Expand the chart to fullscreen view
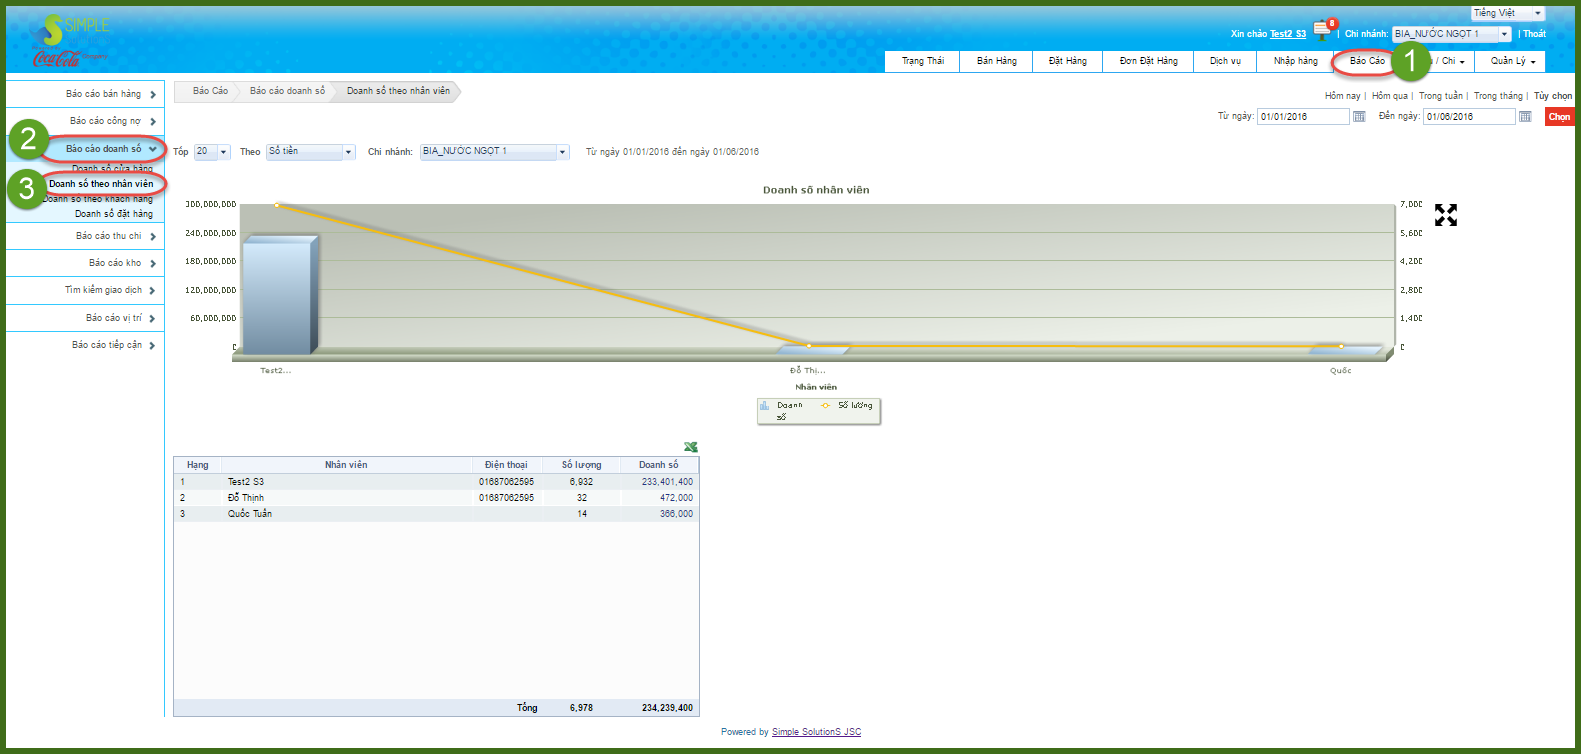 (x=1445, y=215)
